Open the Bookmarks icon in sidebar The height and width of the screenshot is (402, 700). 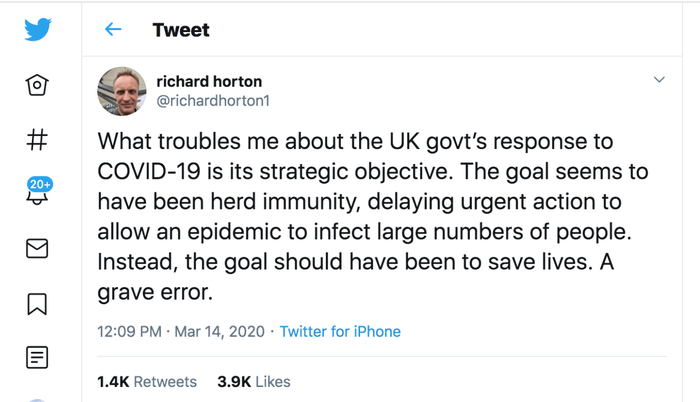pos(37,302)
